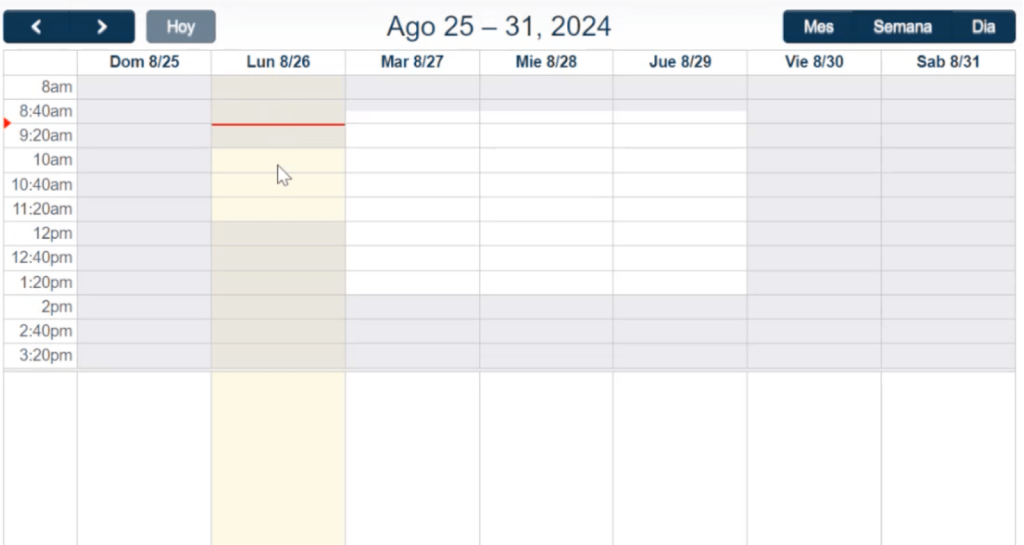Open the Vie 8/30 day header
The height and width of the screenshot is (545, 1024).
click(814, 62)
